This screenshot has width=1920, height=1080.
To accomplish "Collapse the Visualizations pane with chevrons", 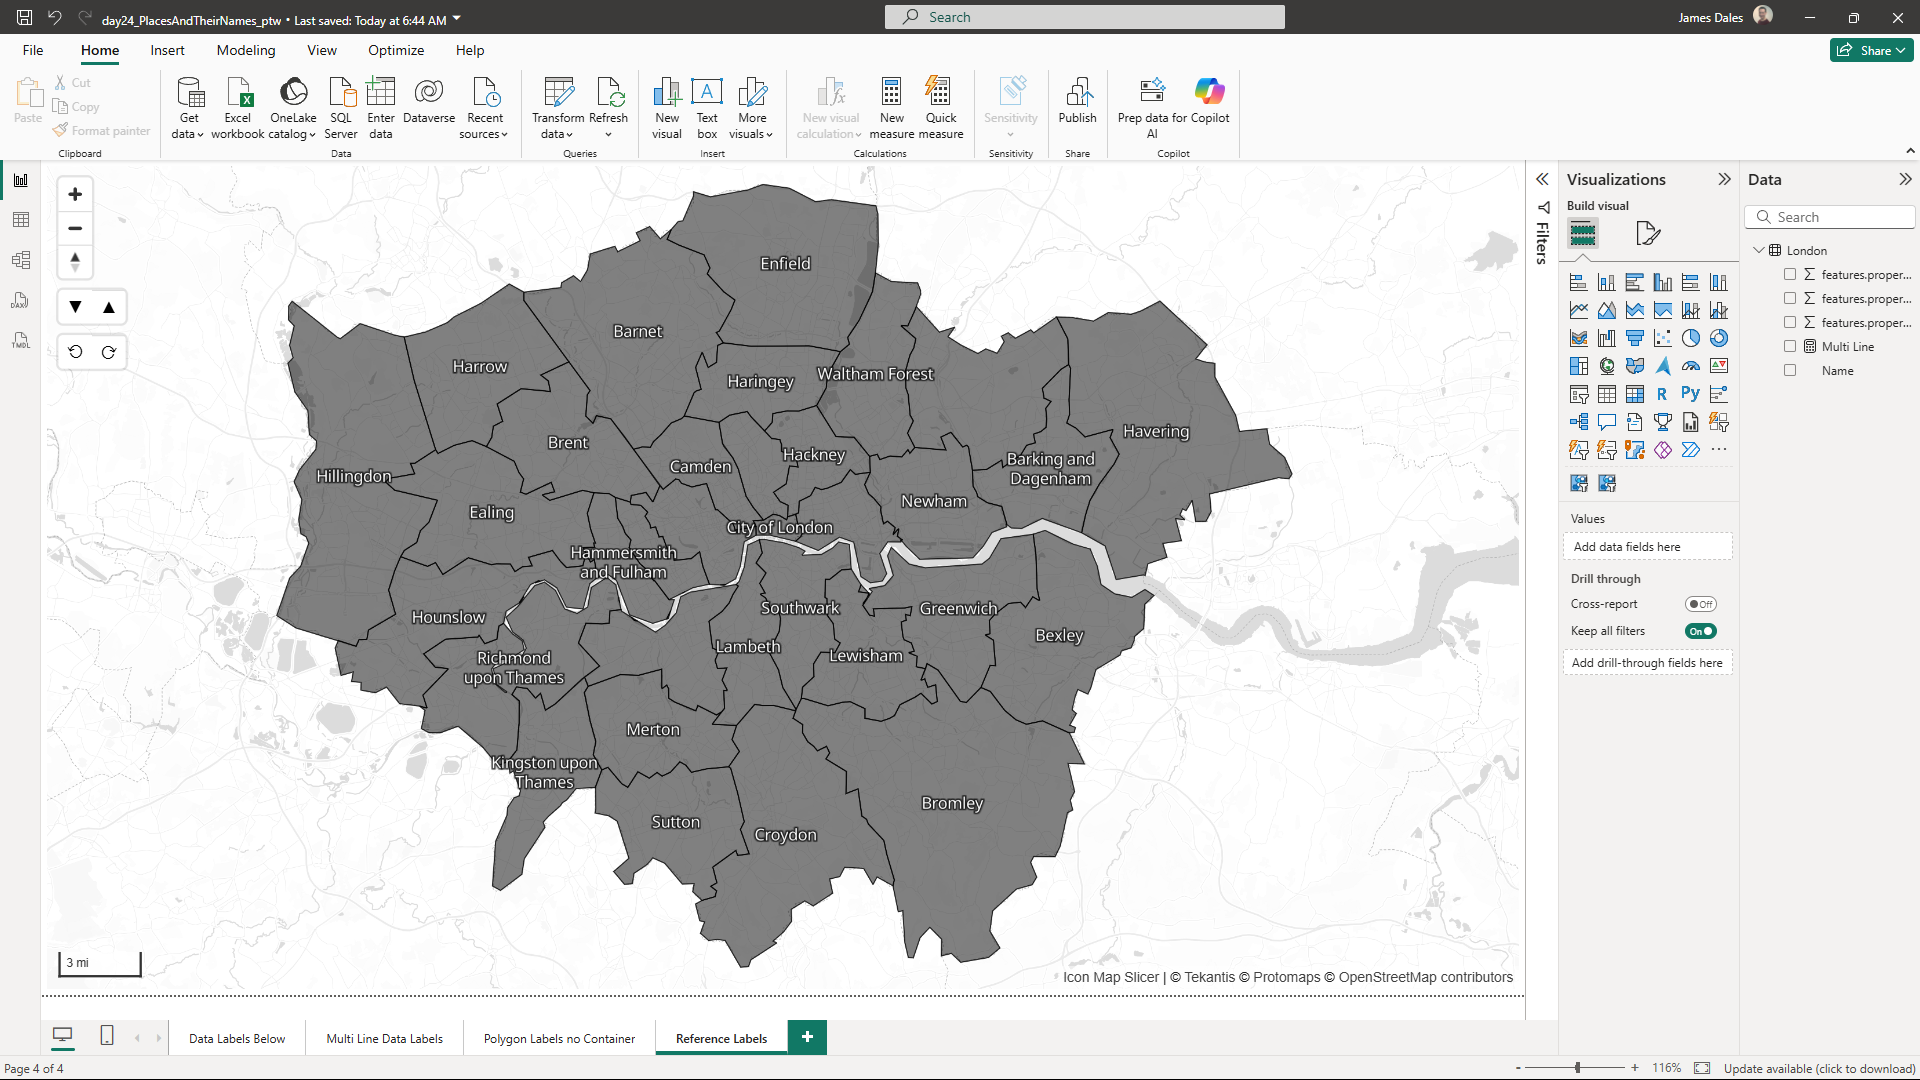I will (x=1724, y=179).
